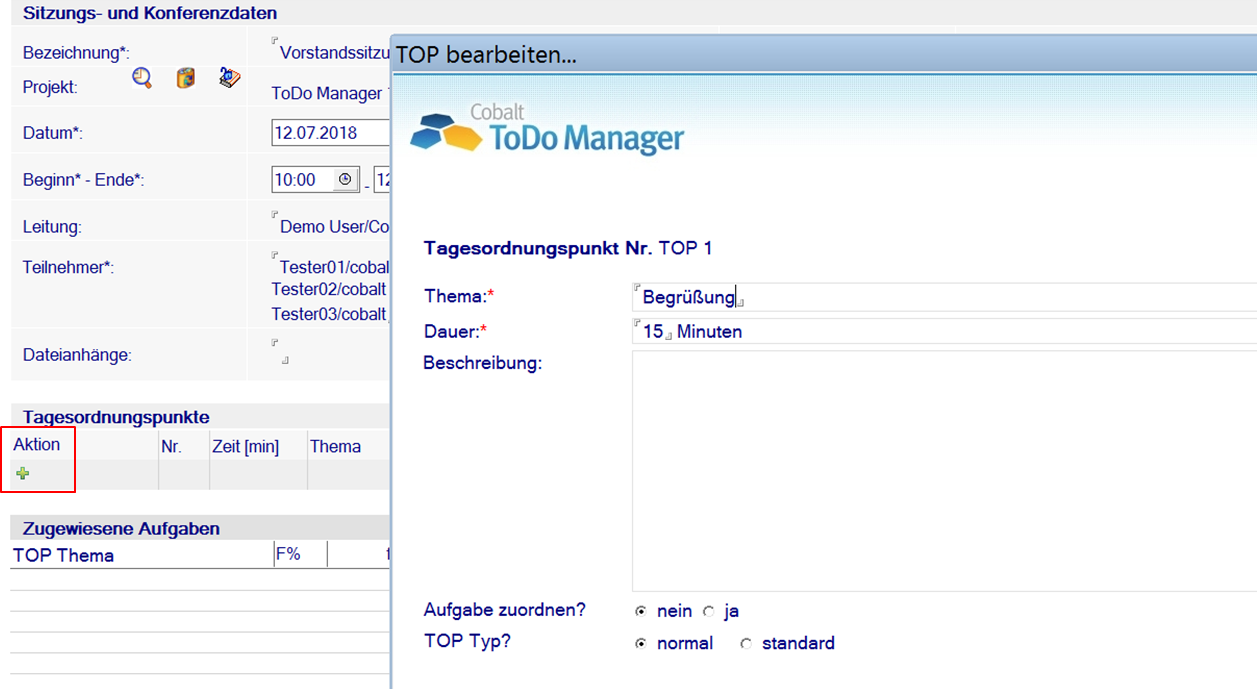Image resolution: width=1257 pixels, height=689 pixels.
Task: Select participant Tester02/cobalt in Teilnehmer
Action: pos(328,289)
